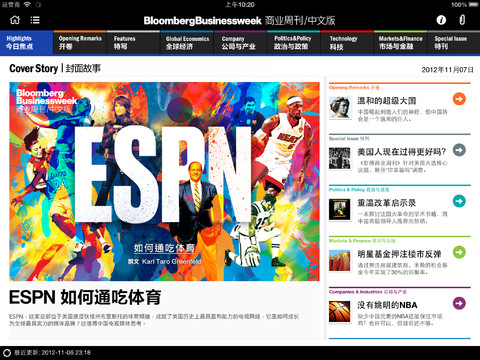
Task: Tap the crowd thumbnail for 美国人现在过得更好吗
Action: [x=340, y=159]
